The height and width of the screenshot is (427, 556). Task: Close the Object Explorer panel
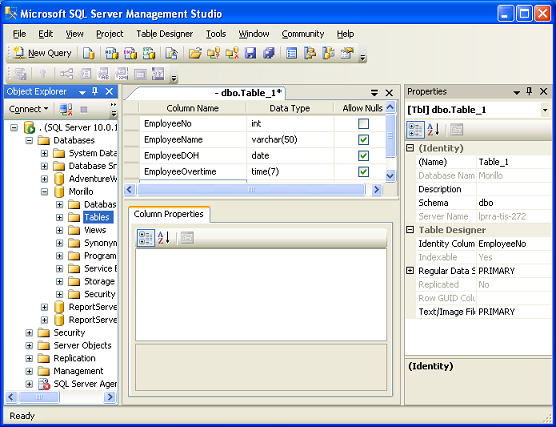109,92
